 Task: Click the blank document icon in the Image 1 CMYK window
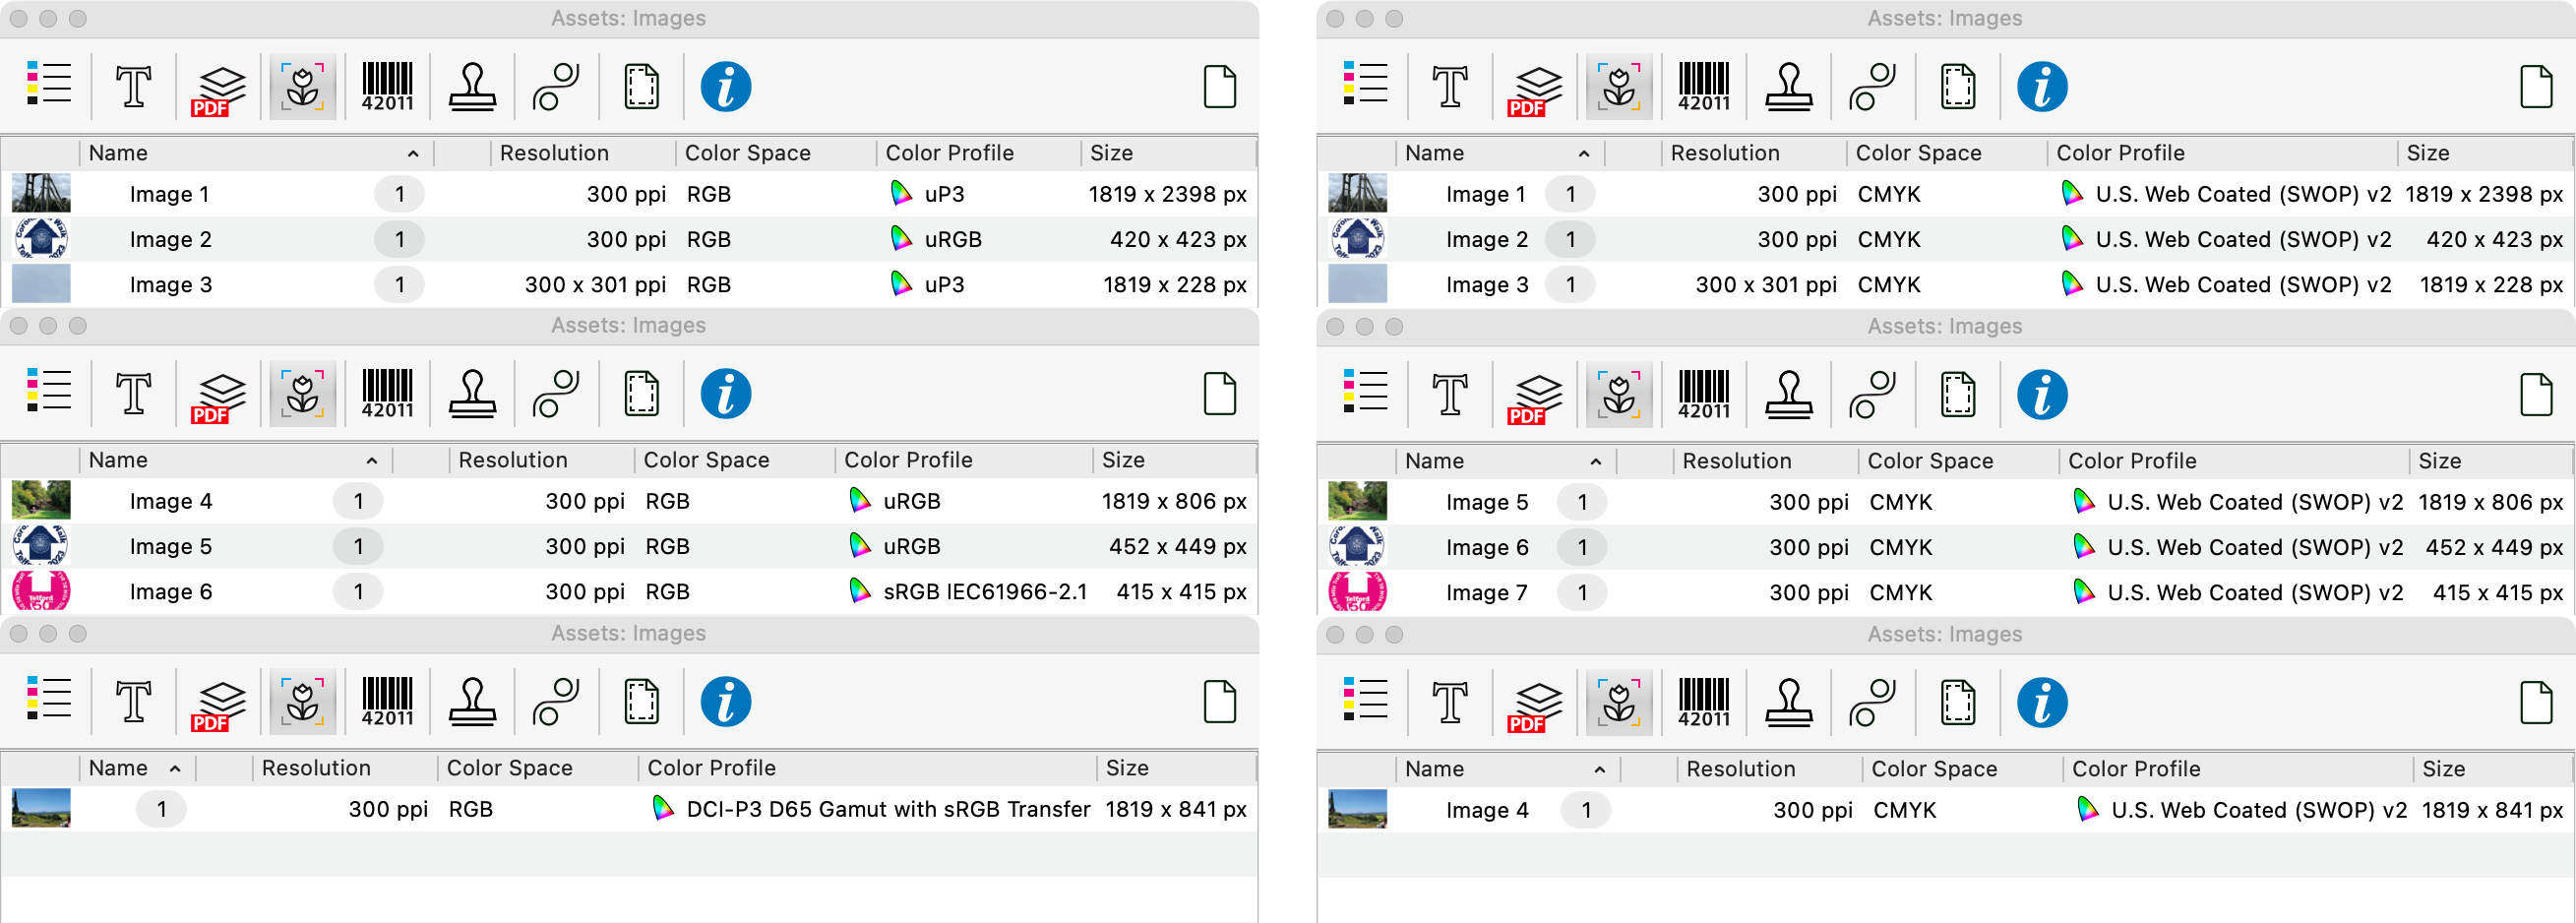[x=2536, y=87]
